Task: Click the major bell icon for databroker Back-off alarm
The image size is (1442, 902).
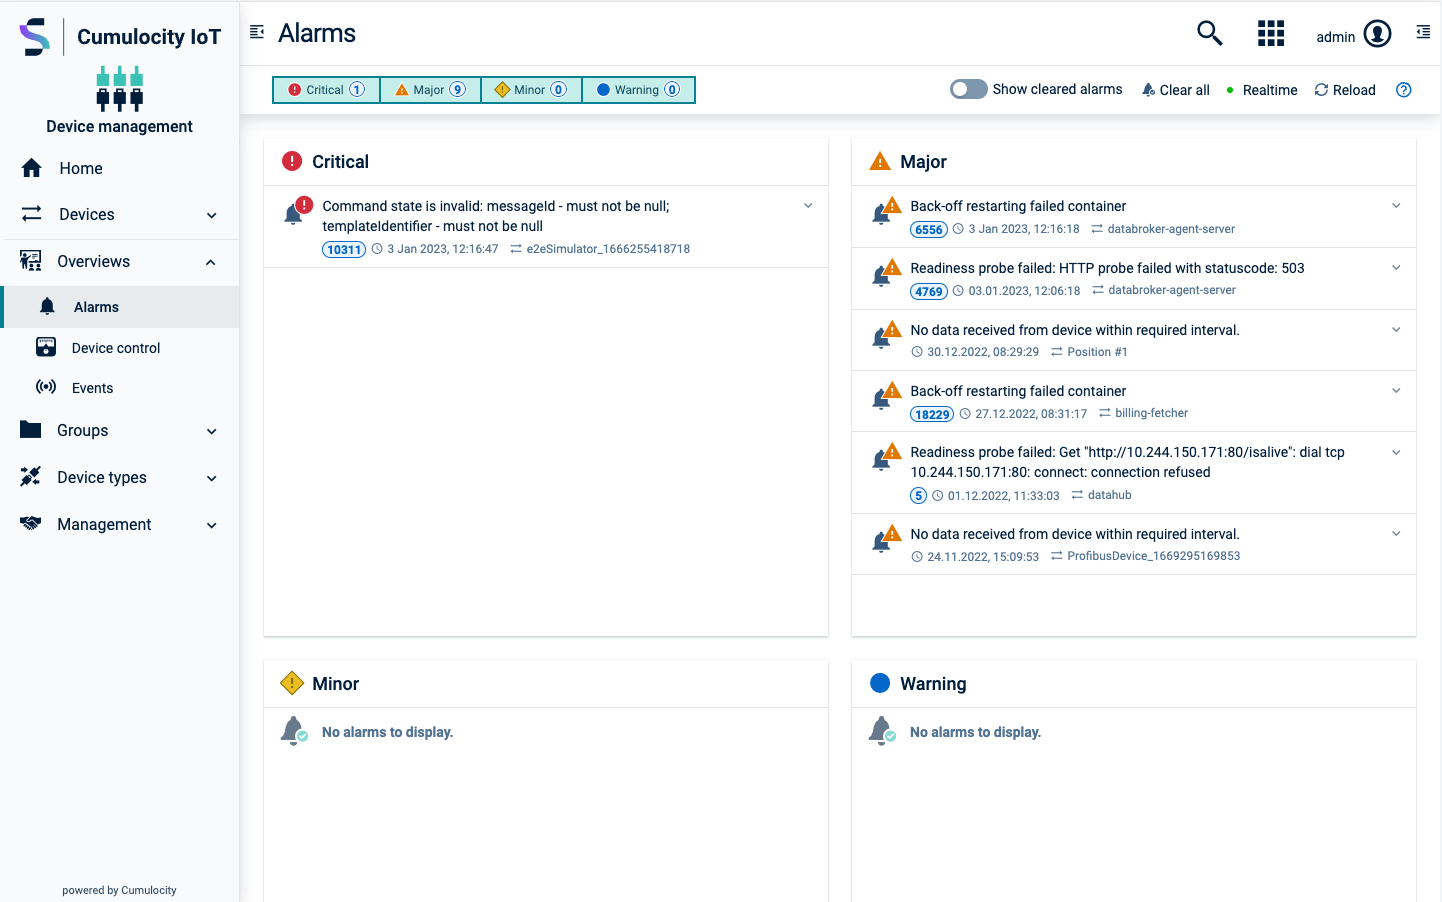Action: click(x=886, y=210)
